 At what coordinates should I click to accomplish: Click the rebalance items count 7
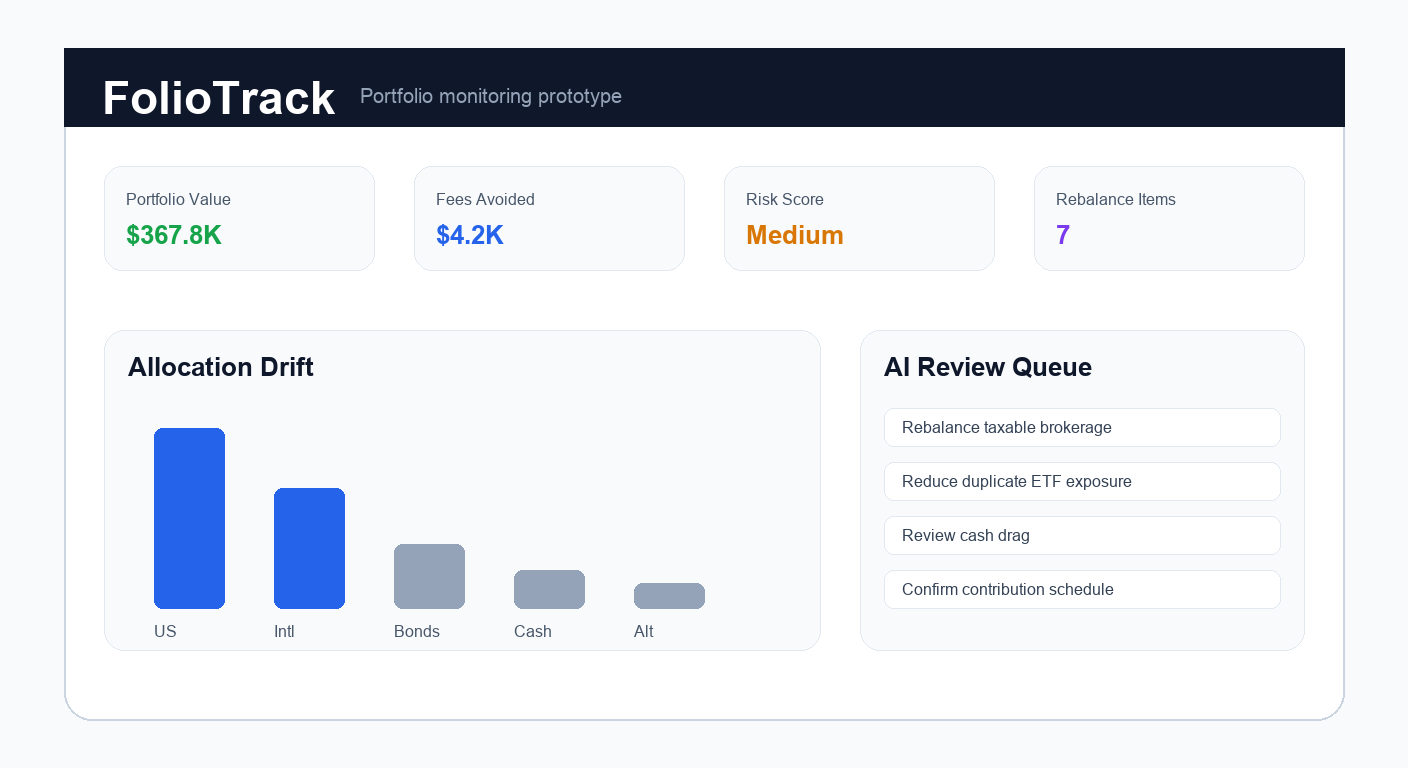click(x=1063, y=235)
